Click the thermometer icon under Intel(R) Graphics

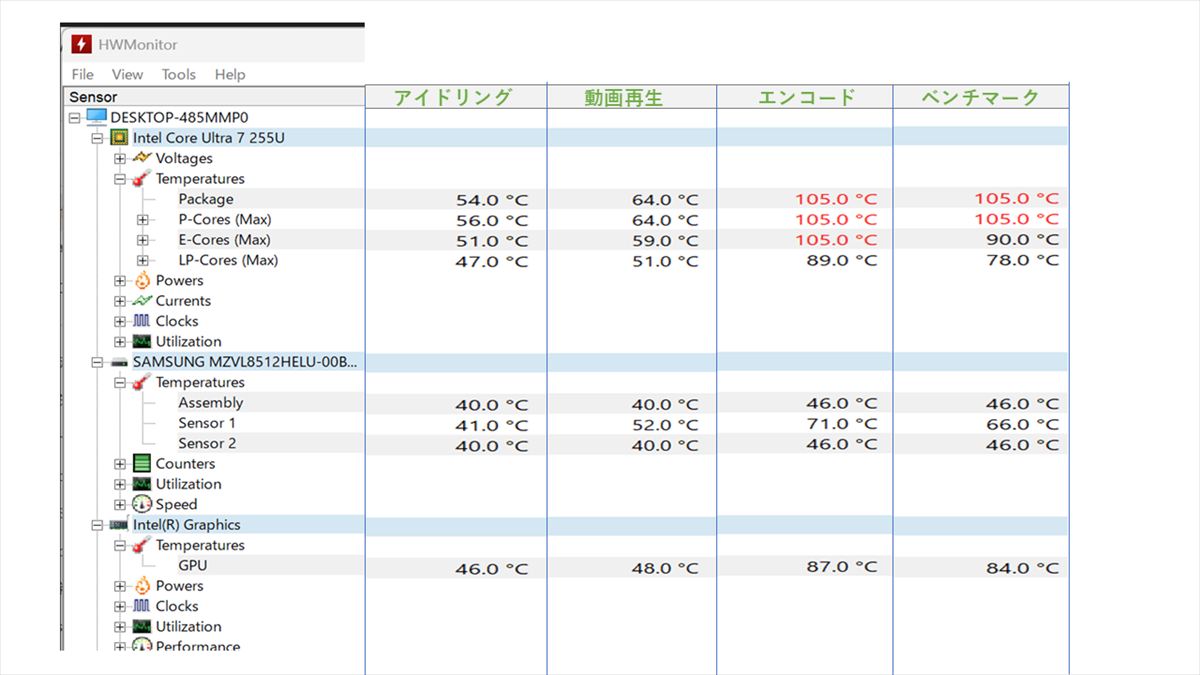(x=141, y=546)
